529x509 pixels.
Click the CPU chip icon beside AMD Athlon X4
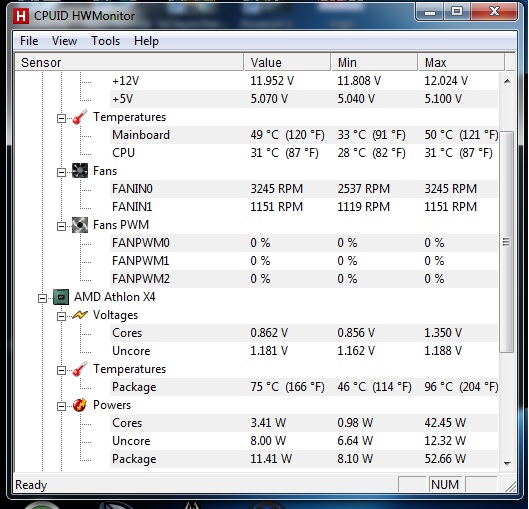click(61, 297)
